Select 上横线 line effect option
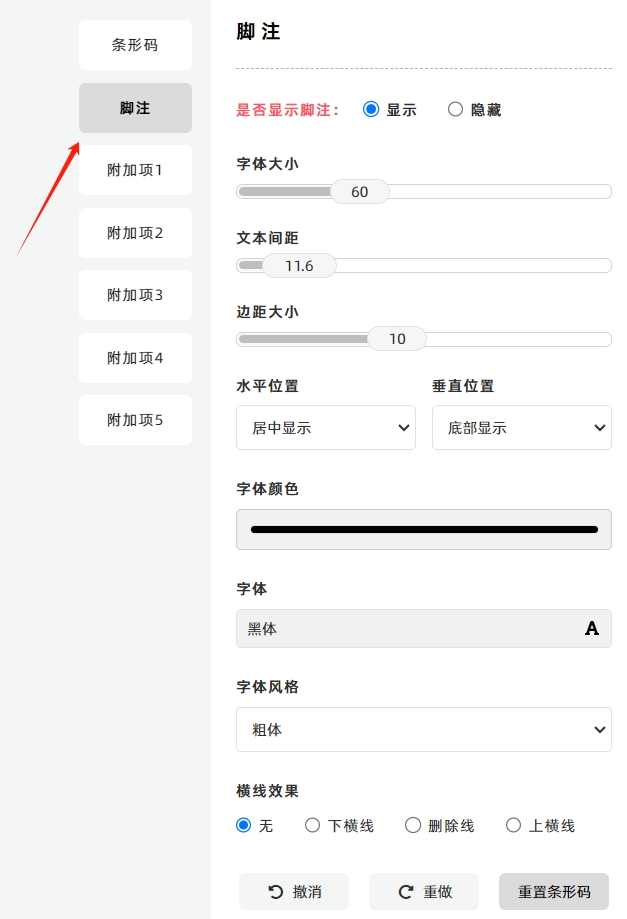 [513, 825]
